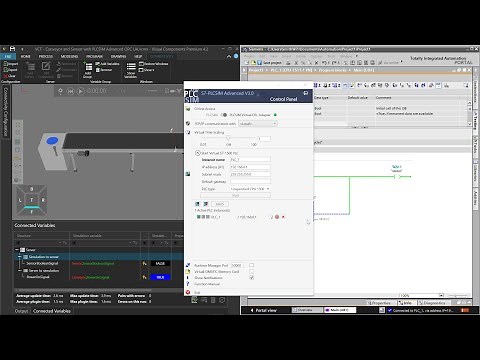Reset the simulation to the start
This screenshot has width=480, height=360.
(70, 91)
